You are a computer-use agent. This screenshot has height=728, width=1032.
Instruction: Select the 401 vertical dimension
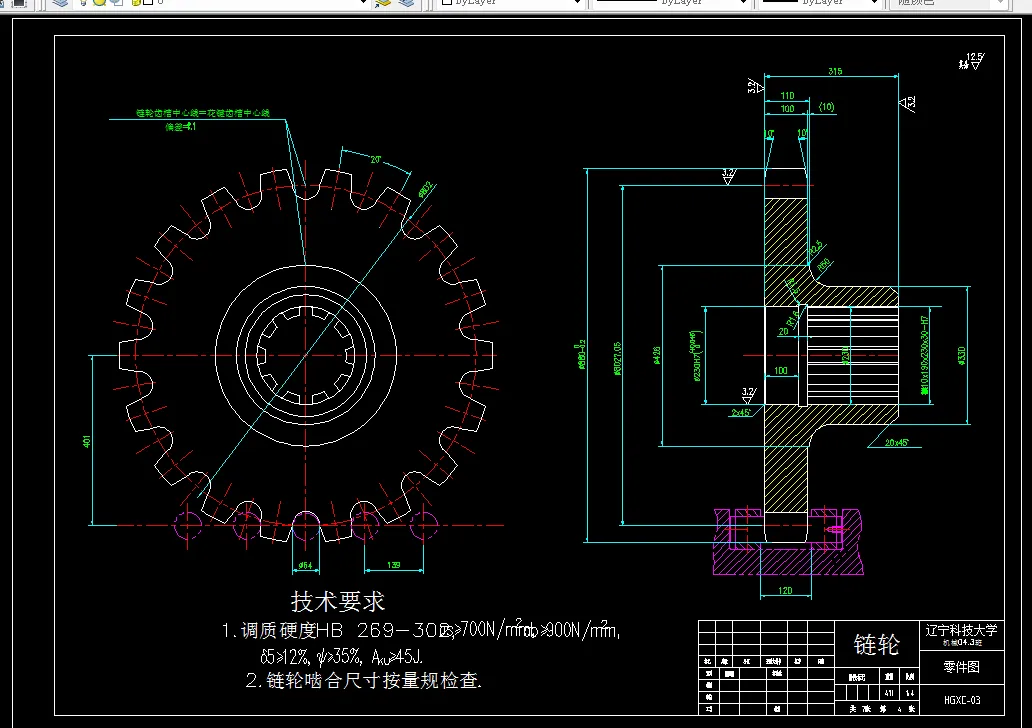click(x=86, y=441)
